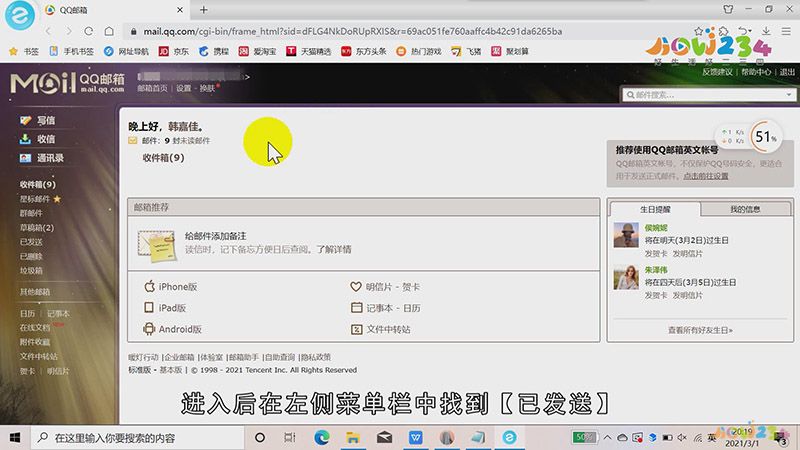This screenshot has height=450, width=800.
Task: Open 其他邮箱 in sidebar
Action: click(x=35, y=292)
